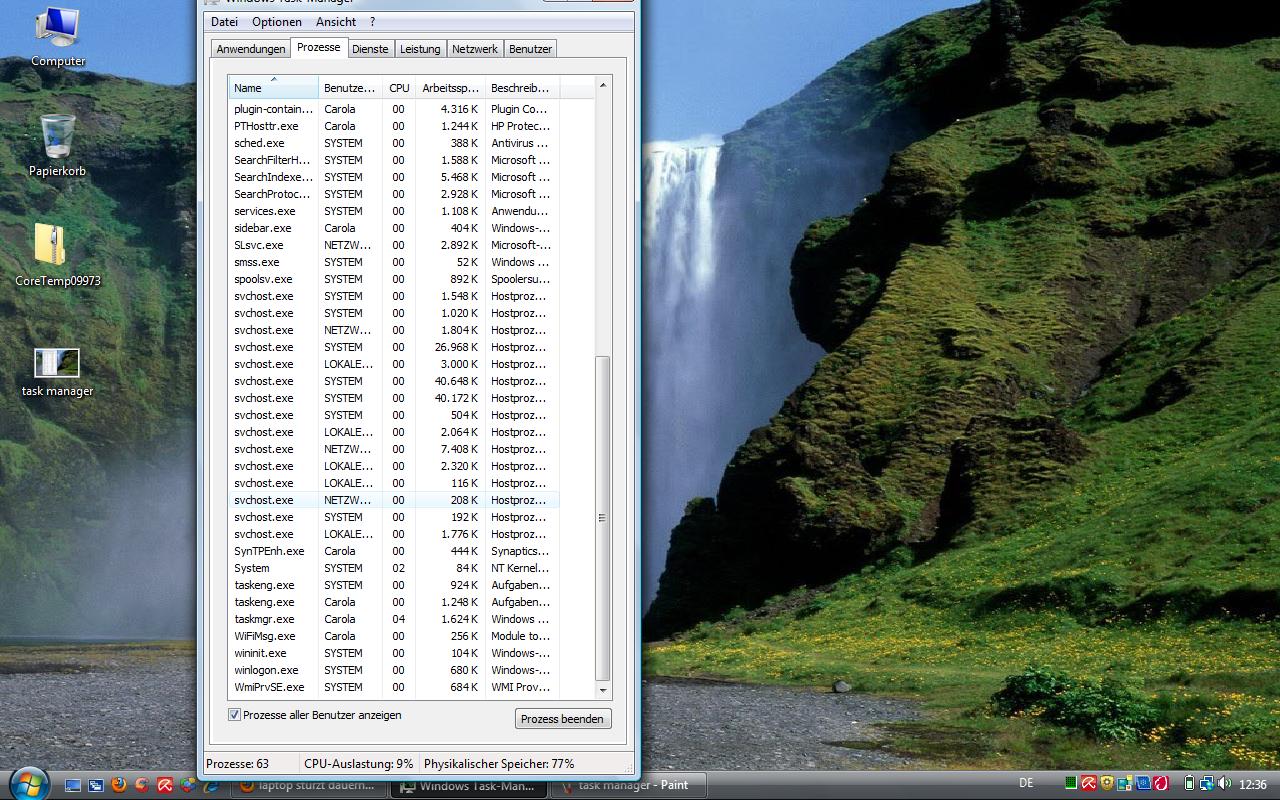Select the sched.exe process row
Viewport: 1280px width, 800px height.
(x=393, y=143)
